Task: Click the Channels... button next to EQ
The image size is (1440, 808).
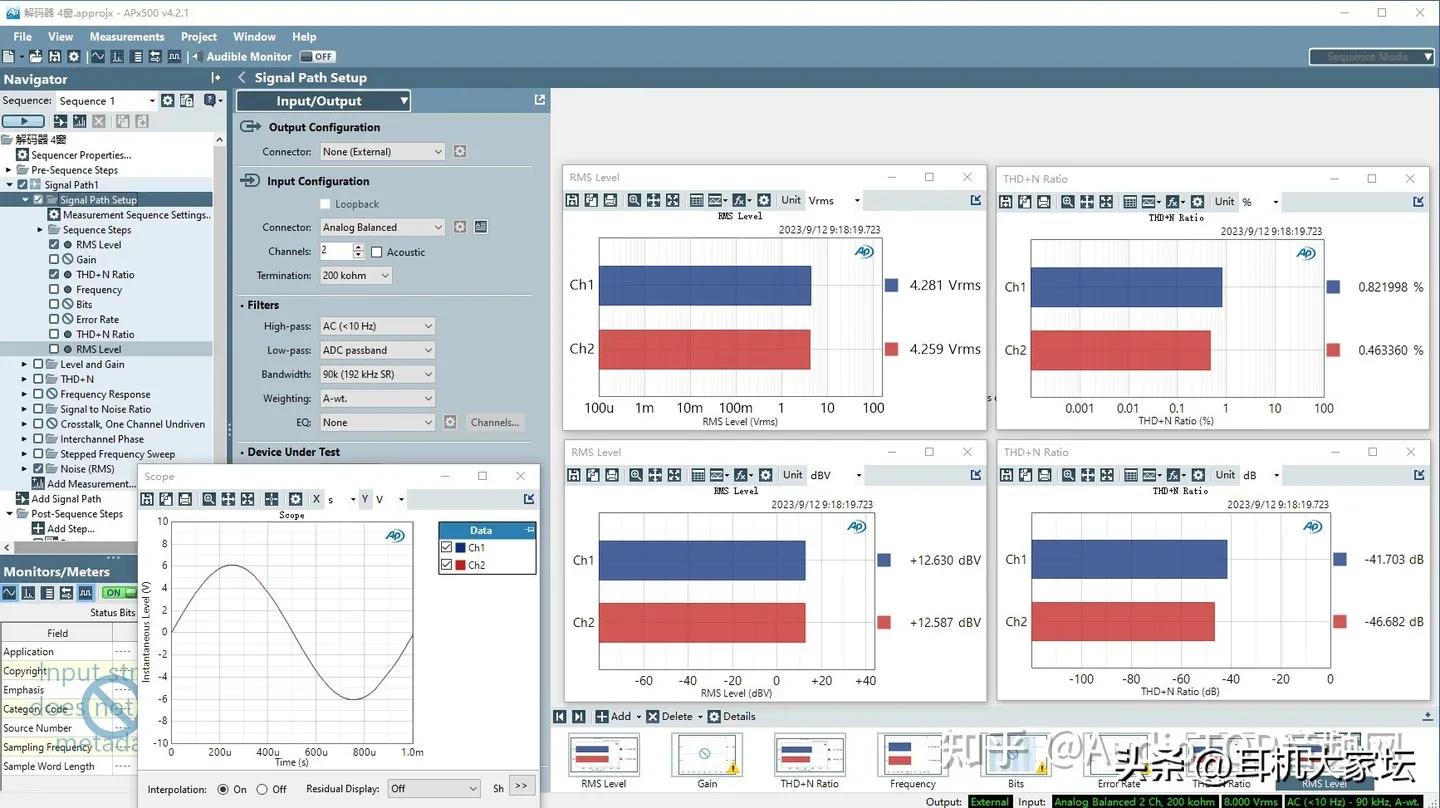Action: point(495,423)
